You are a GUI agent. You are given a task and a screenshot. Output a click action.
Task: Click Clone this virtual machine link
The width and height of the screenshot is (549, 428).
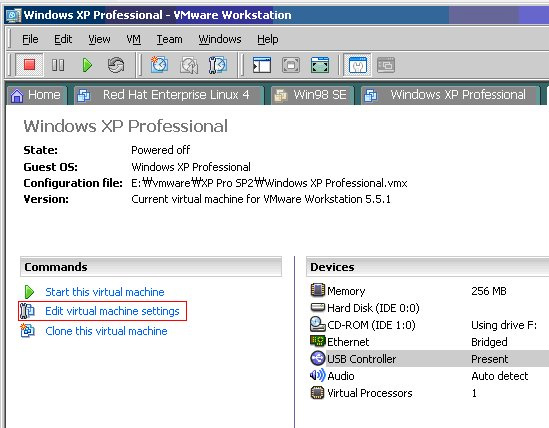(106, 331)
